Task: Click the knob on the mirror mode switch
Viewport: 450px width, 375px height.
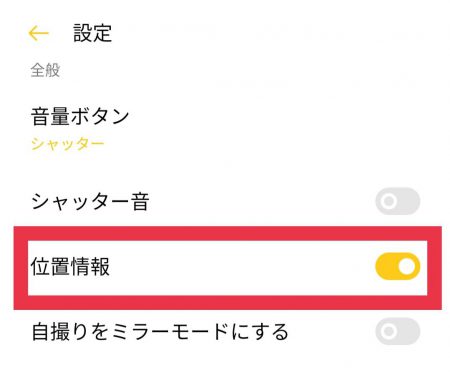Action: [x=388, y=331]
